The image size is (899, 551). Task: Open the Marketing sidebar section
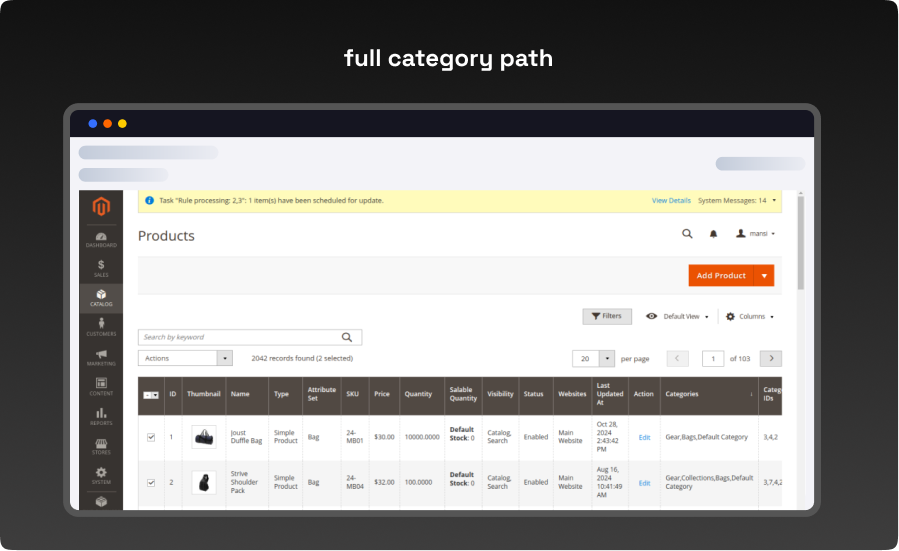coord(101,357)
